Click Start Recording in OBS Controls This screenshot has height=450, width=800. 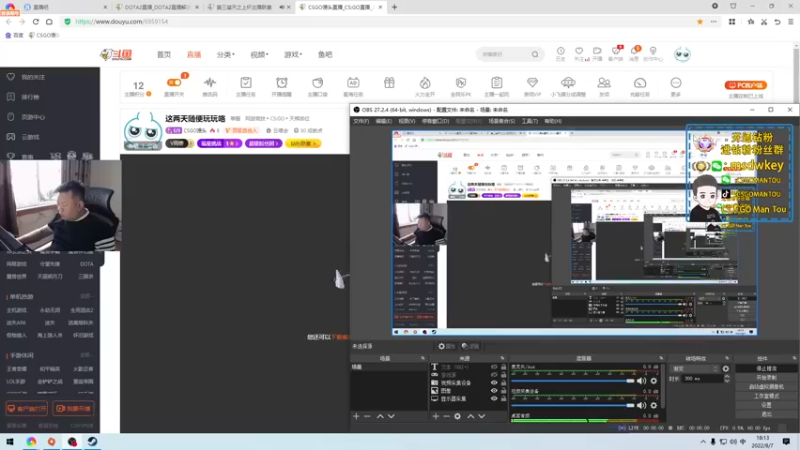point(766,378)
